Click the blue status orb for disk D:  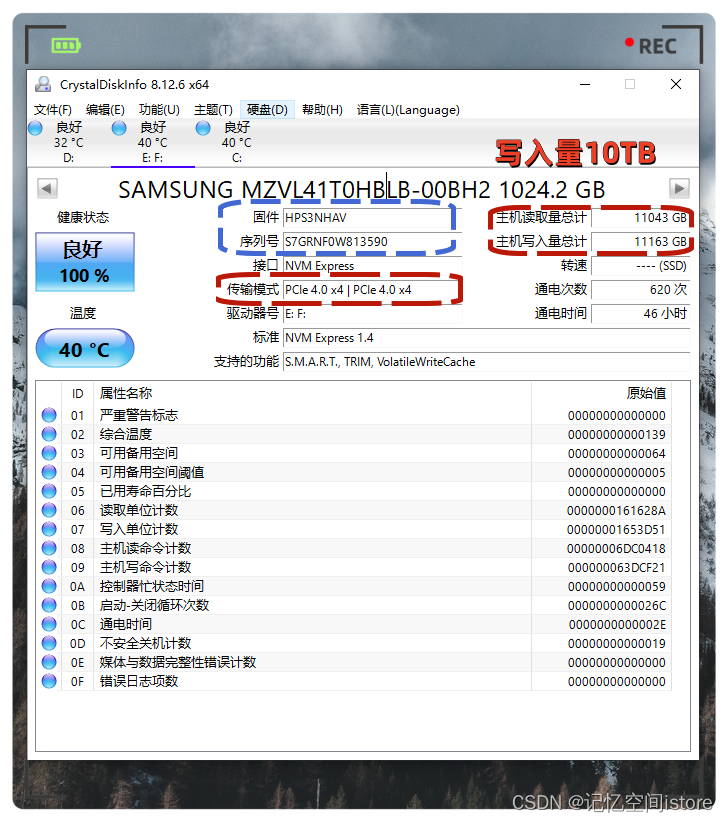point(36,128)
